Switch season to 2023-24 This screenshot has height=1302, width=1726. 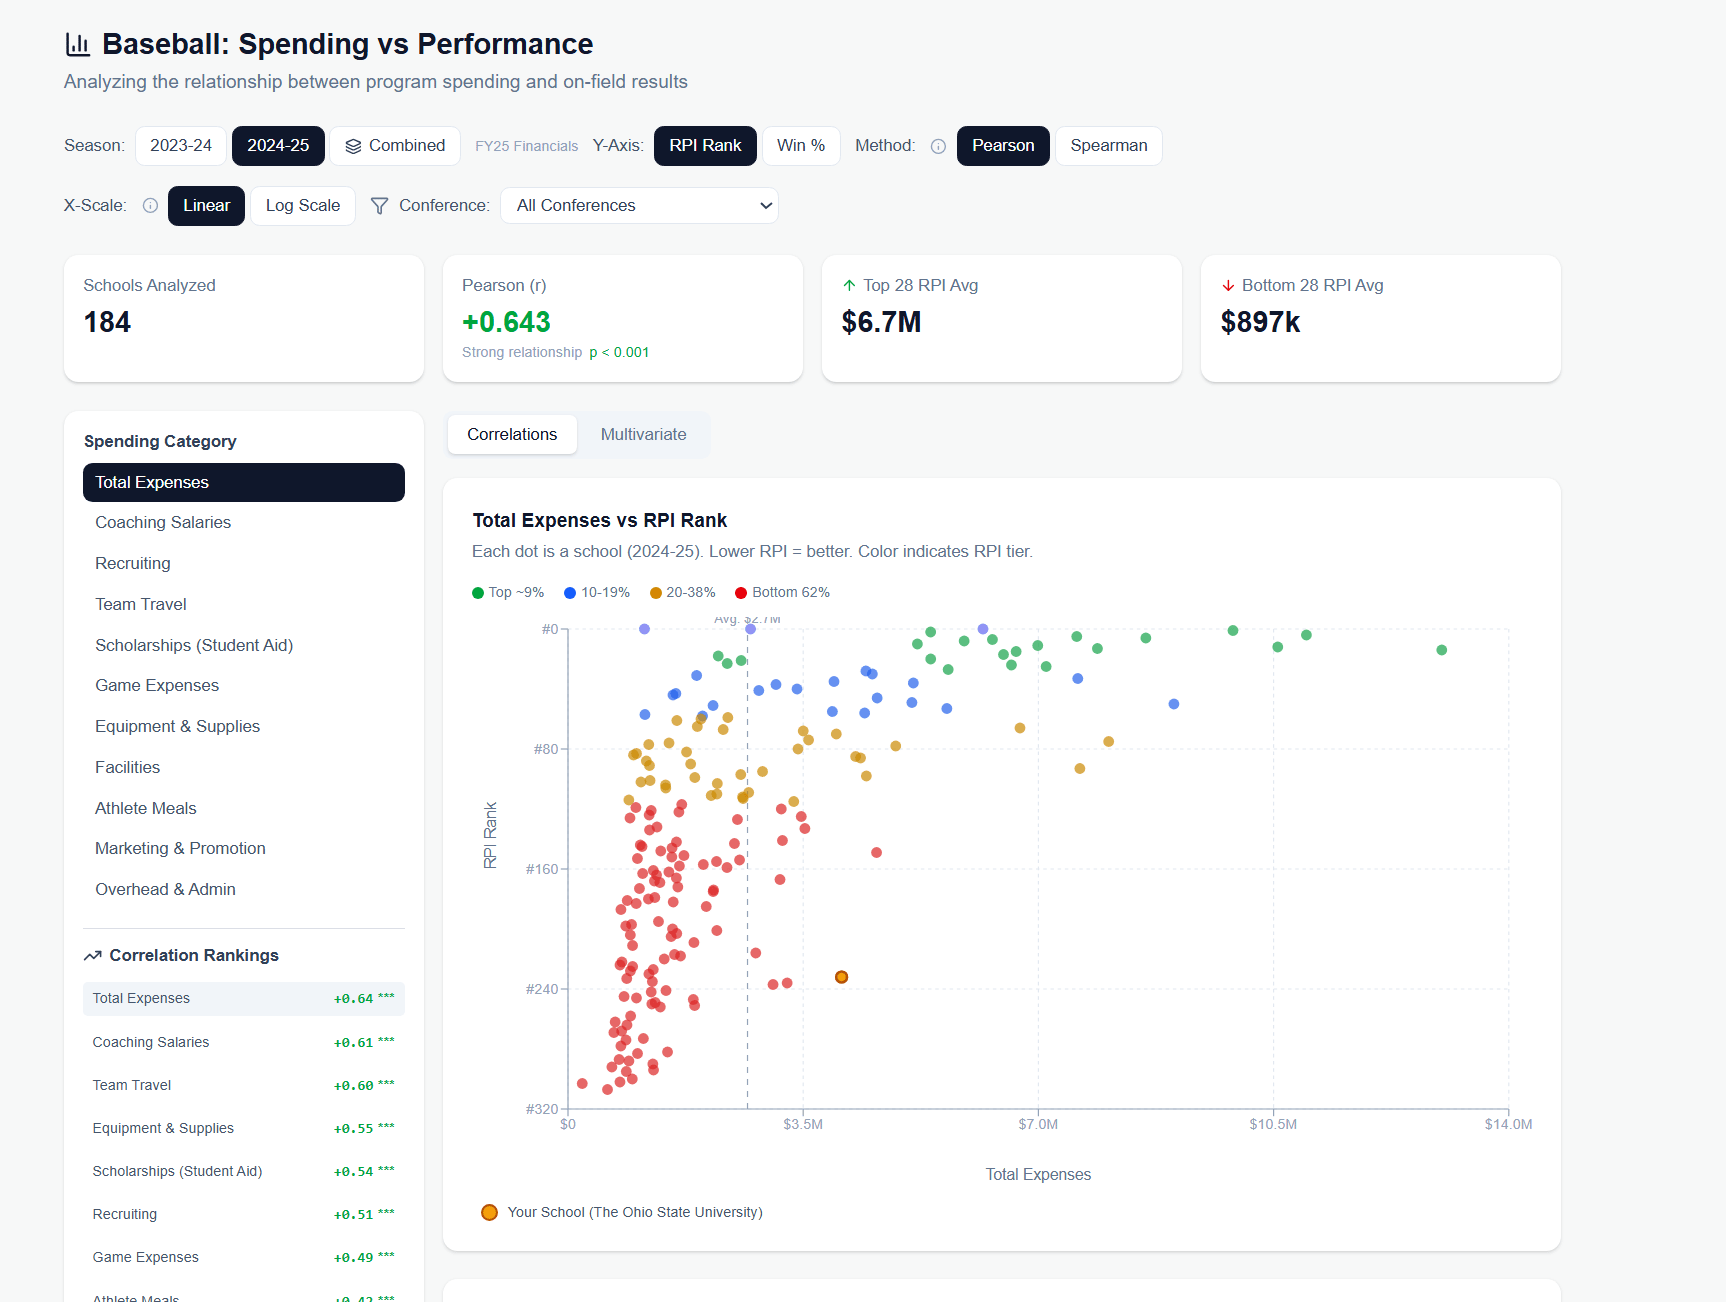(181, 146)
